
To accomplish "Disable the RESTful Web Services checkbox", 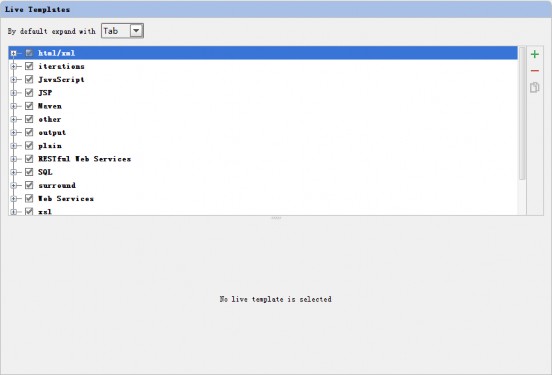I will pos(29,159).
